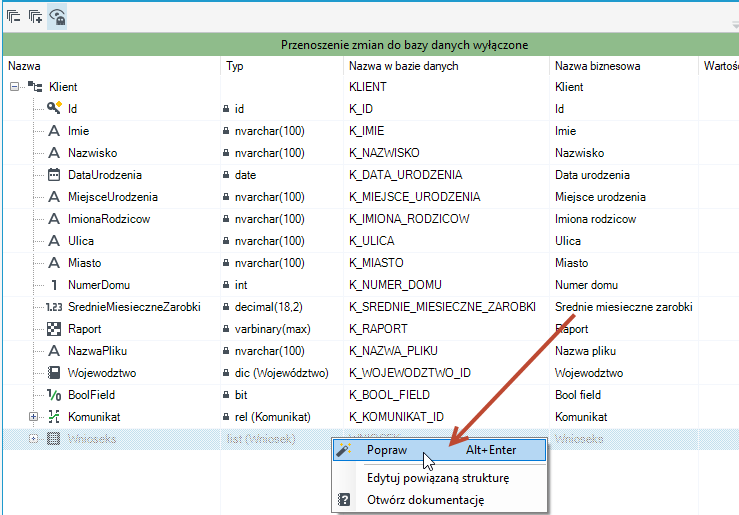Viewport: 739px width, 515px height.
Task: Click the business name cell Nazwa pliku
Action: pos(585,351)
